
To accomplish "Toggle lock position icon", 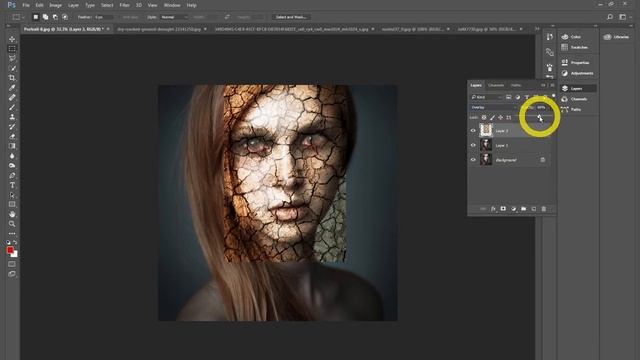I will (x=500, y=118).
